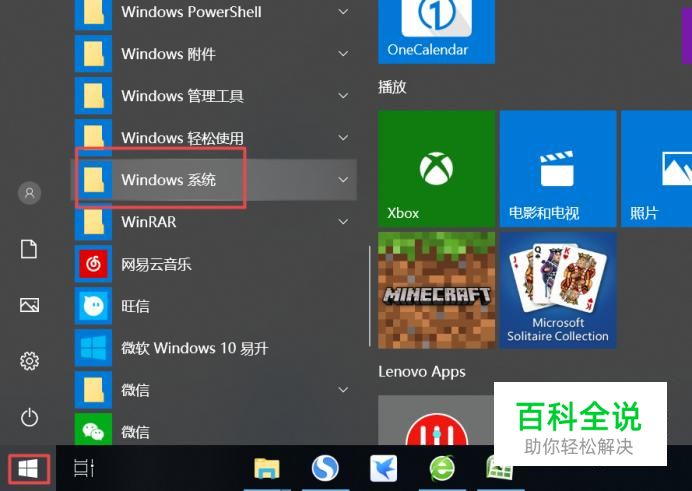Click the WinRAR folder icon
Viewport: 692px width, 491px height.
tap(93, 222)
